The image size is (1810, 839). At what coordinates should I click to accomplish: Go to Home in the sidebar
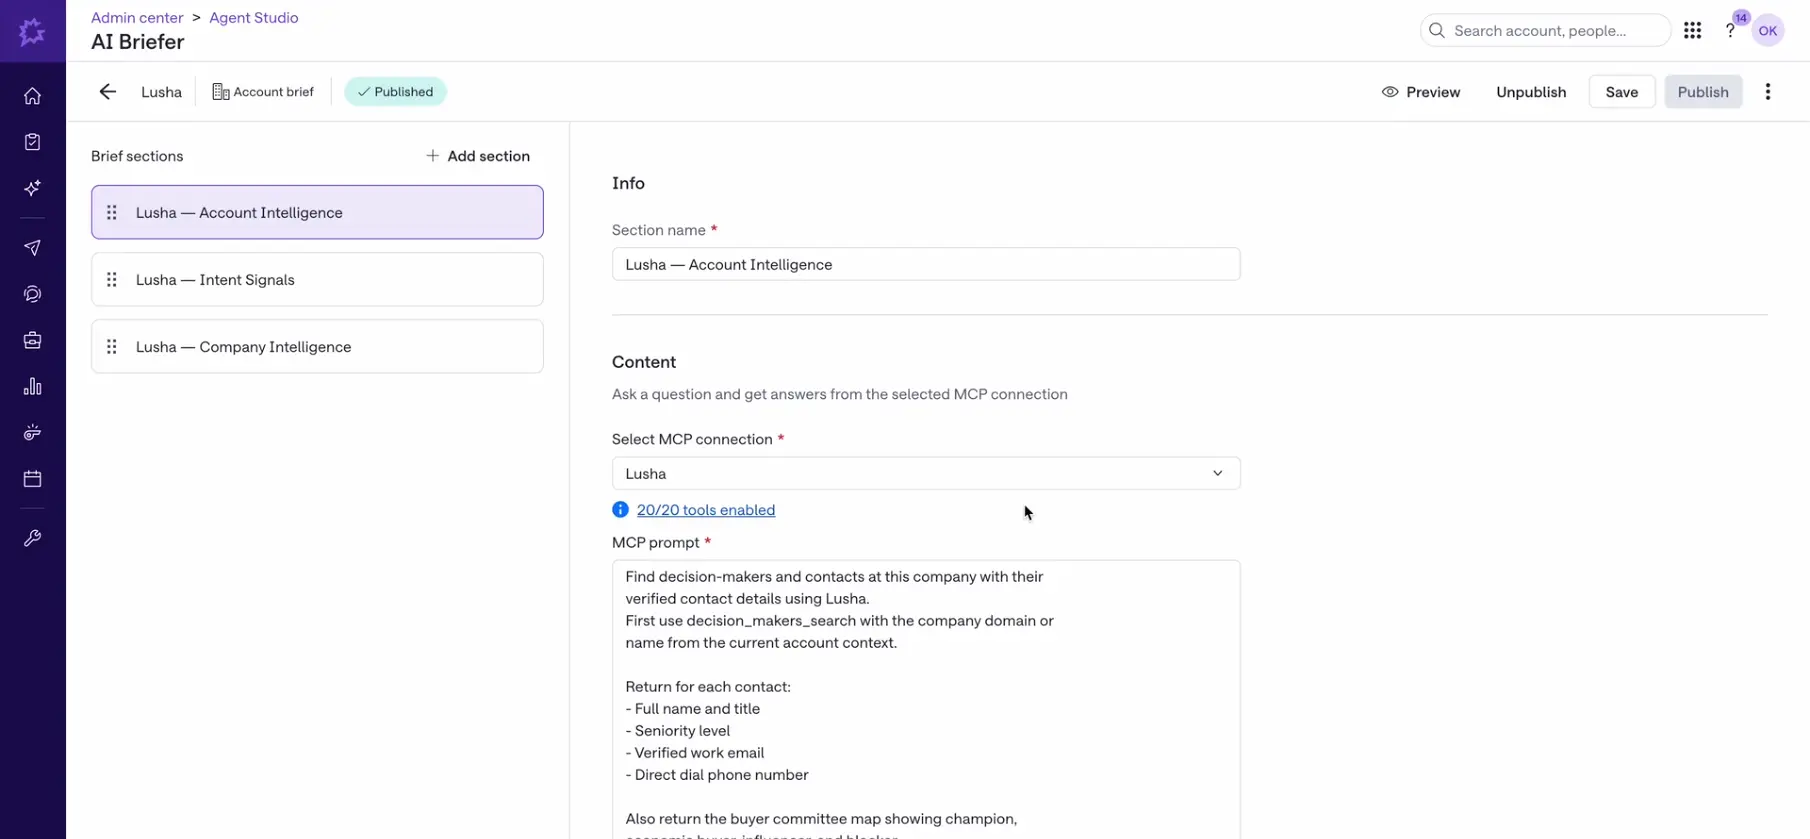pos(32,96)
